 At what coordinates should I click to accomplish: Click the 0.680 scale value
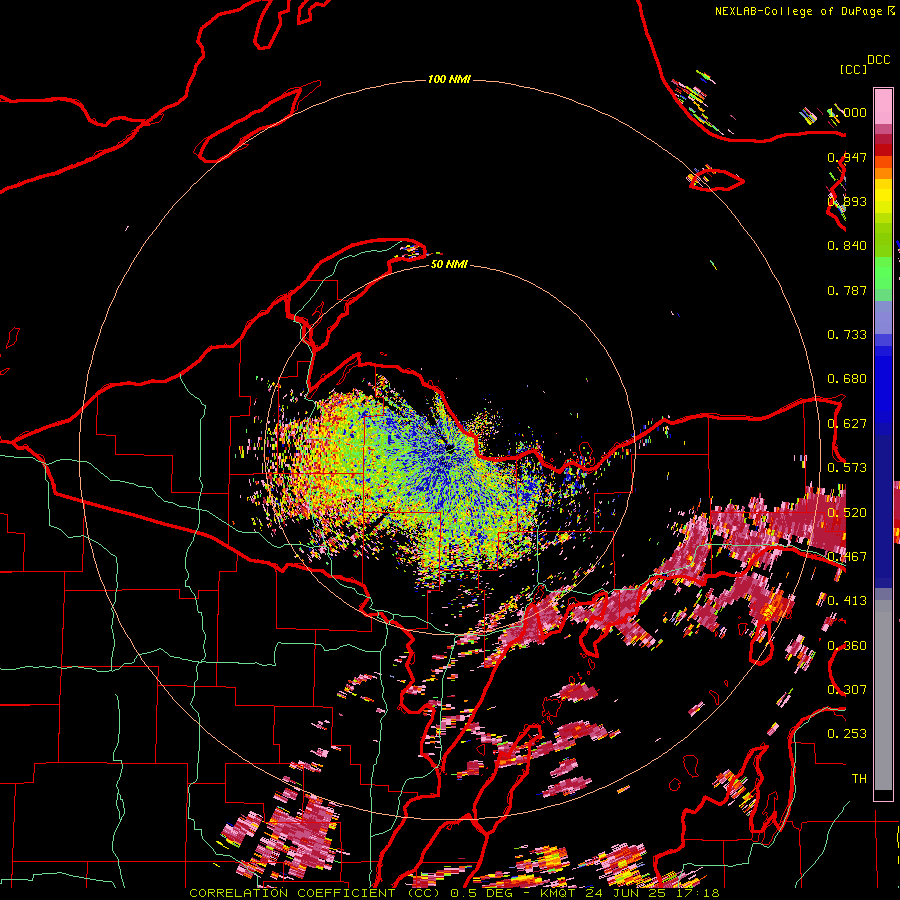(847, 379)
